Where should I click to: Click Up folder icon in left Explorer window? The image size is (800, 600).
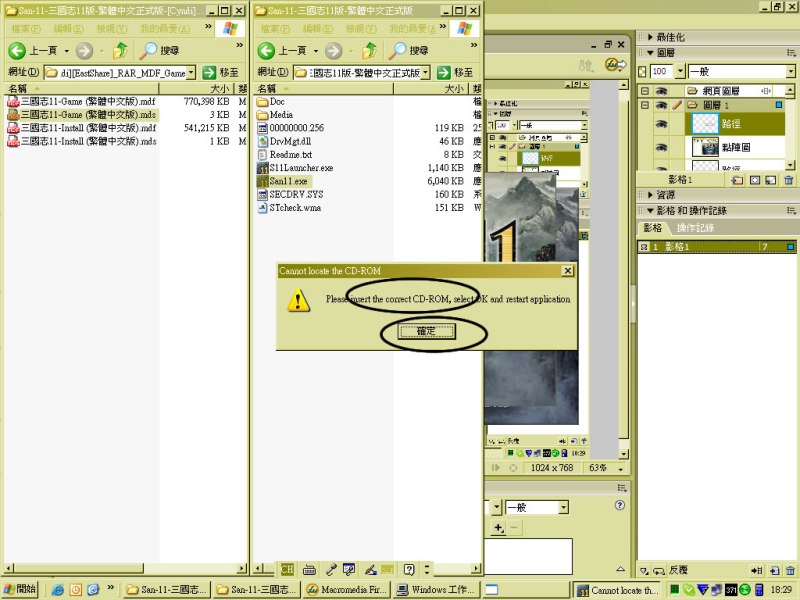coord(120,50)
